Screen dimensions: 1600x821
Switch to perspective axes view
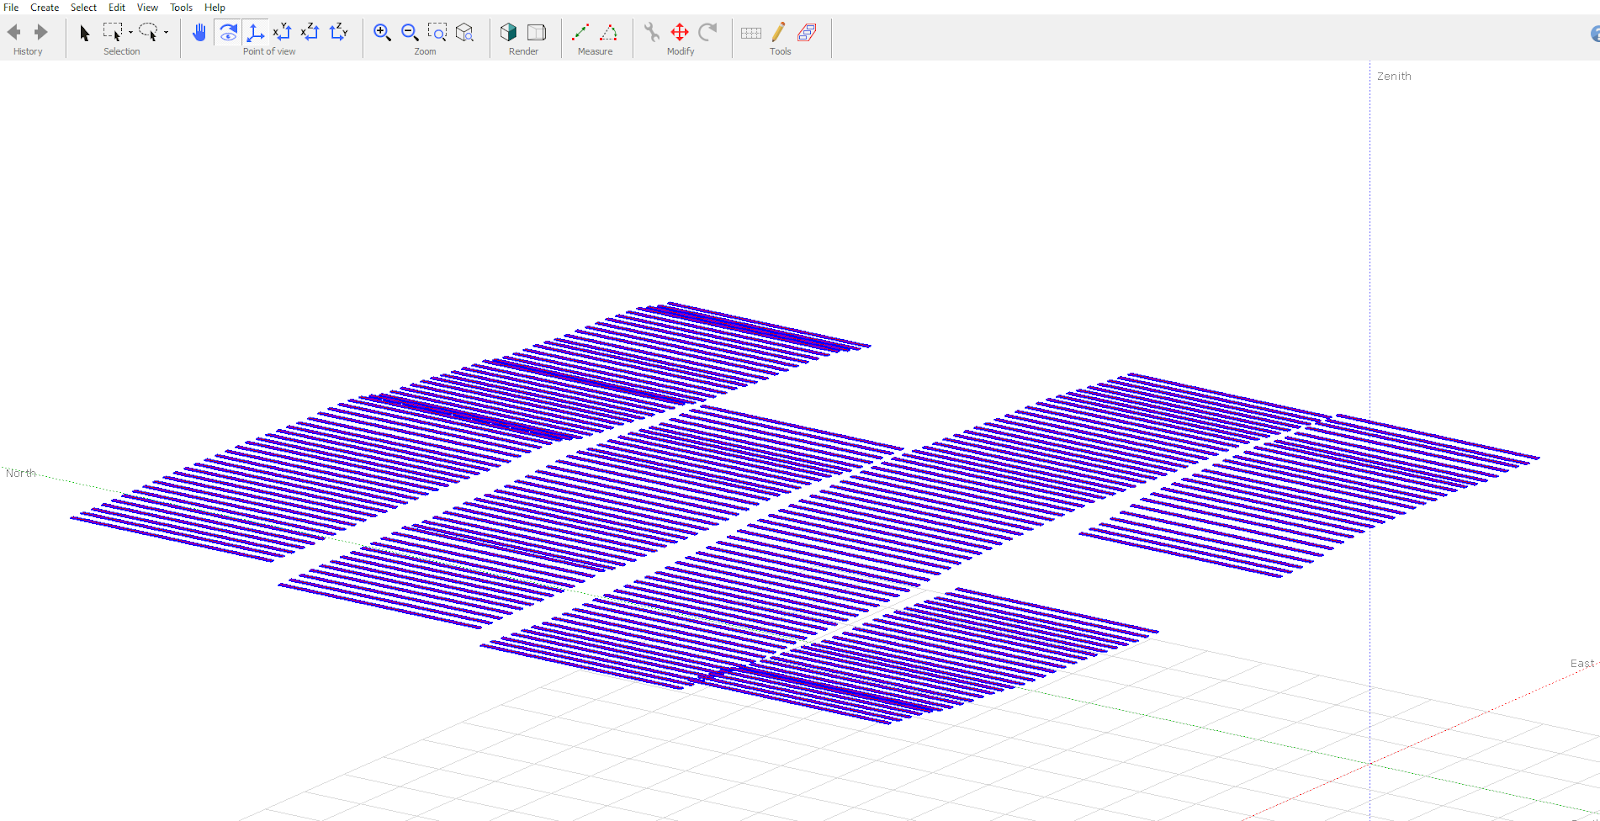point(255,32)
